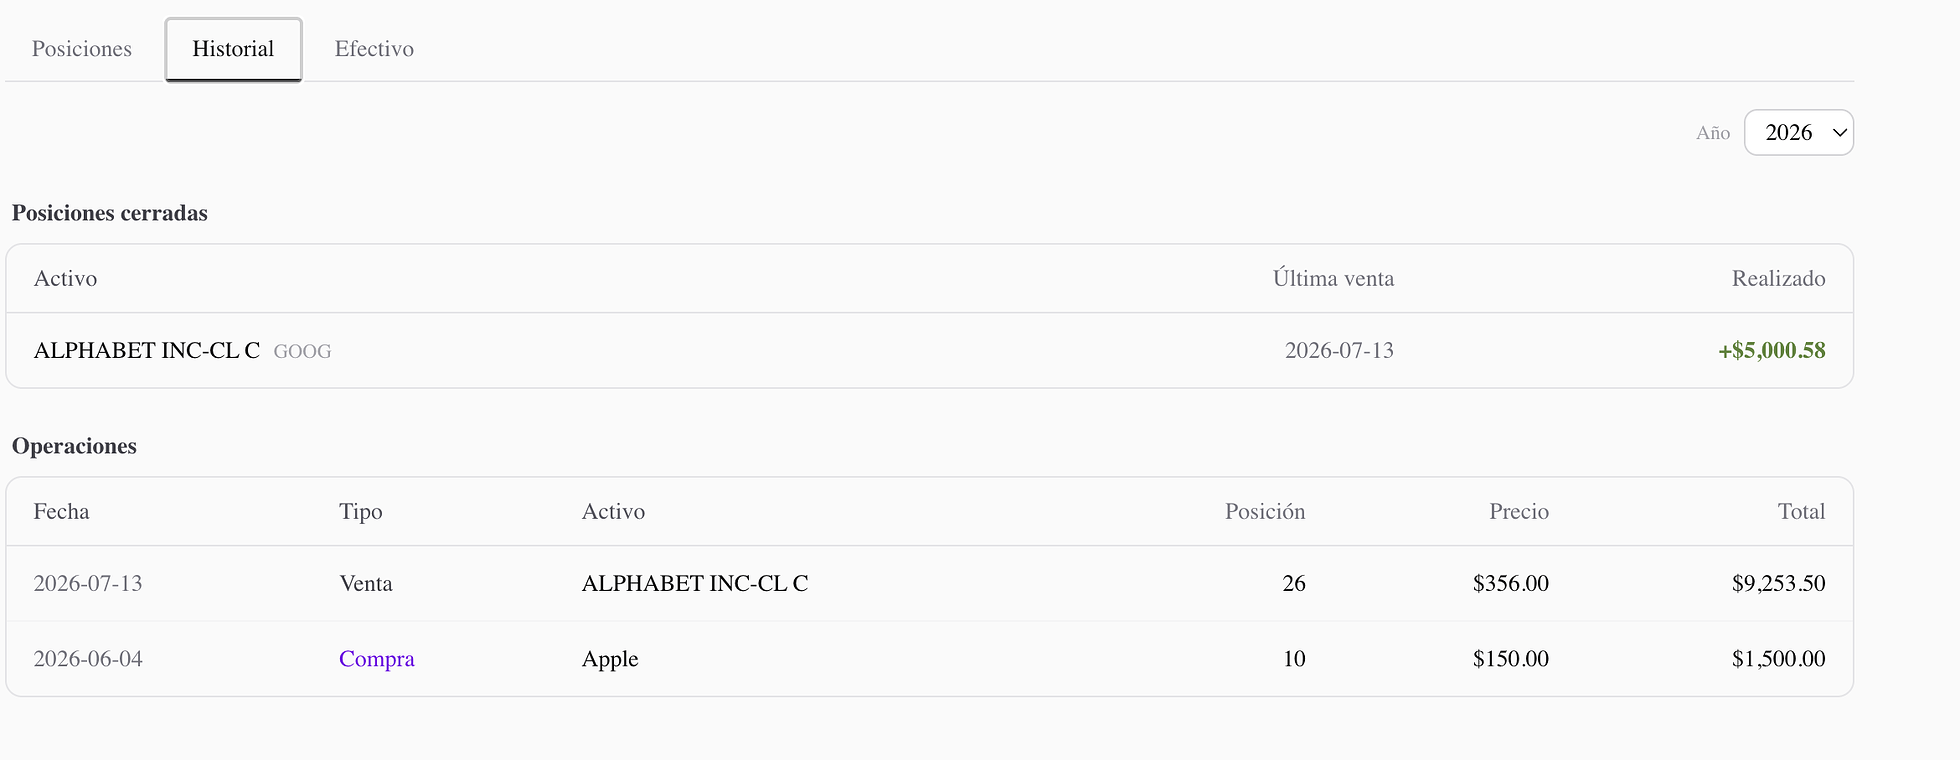Viewport: 1960px width, 760px height.
Task: Click the GOOG ticker label
Action: tap(302, 351)
